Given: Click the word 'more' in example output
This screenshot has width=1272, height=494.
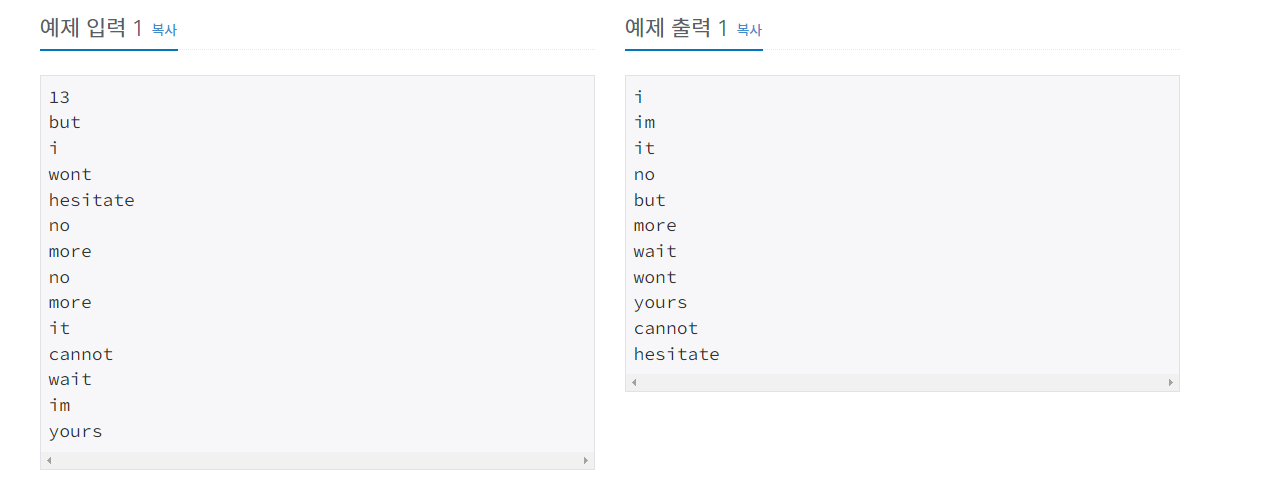Looking at the screenshot, I should click(655, 225).
